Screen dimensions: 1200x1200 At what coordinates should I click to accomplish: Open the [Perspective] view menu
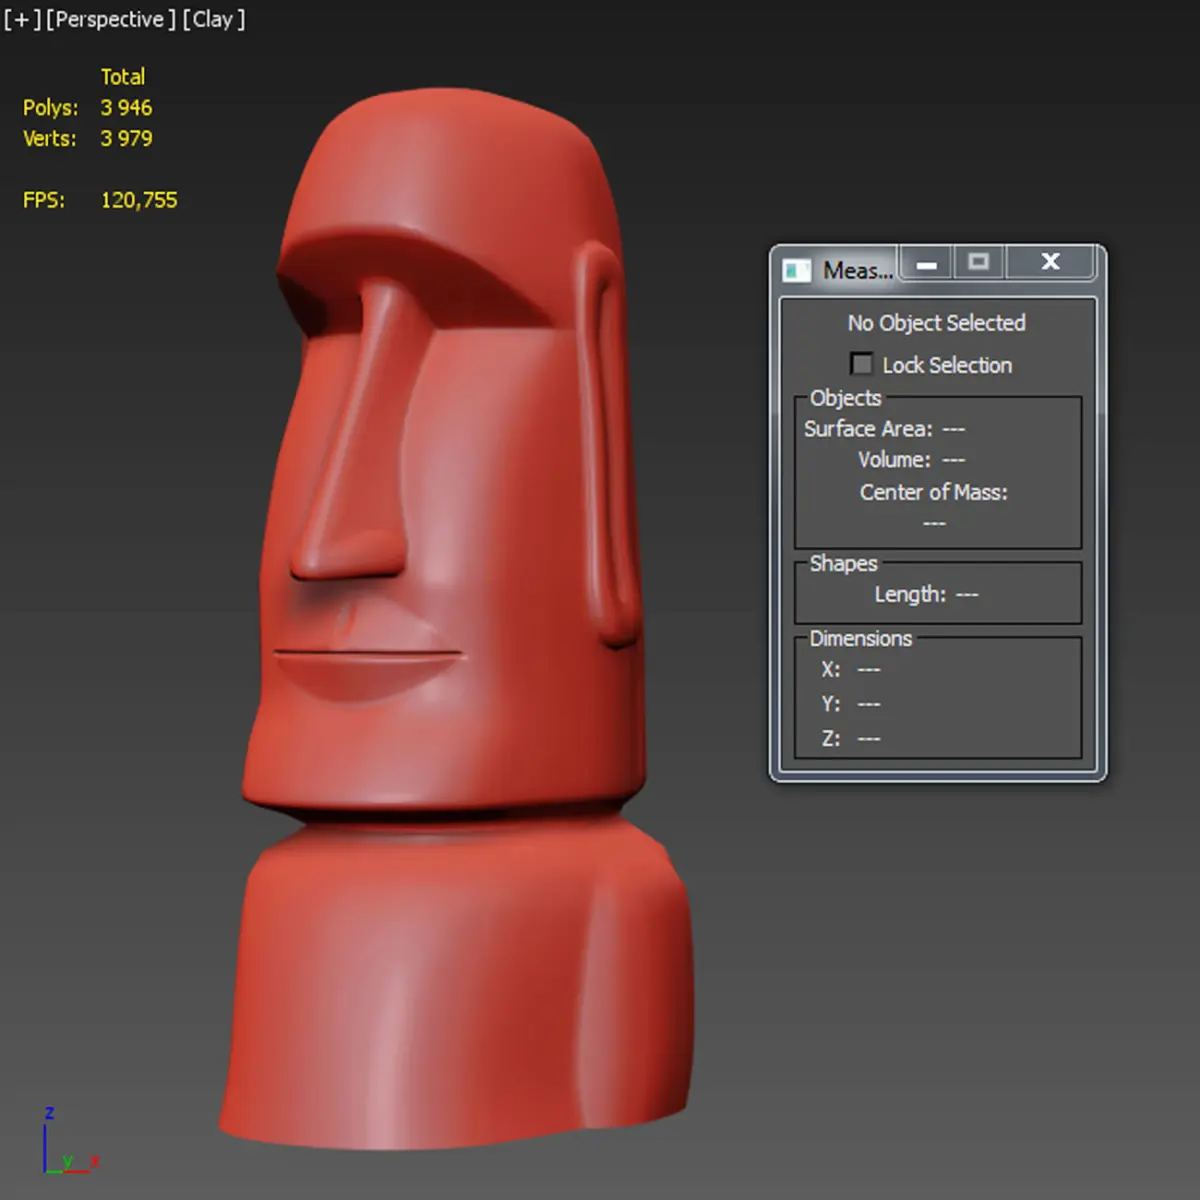tap(110, 19)
